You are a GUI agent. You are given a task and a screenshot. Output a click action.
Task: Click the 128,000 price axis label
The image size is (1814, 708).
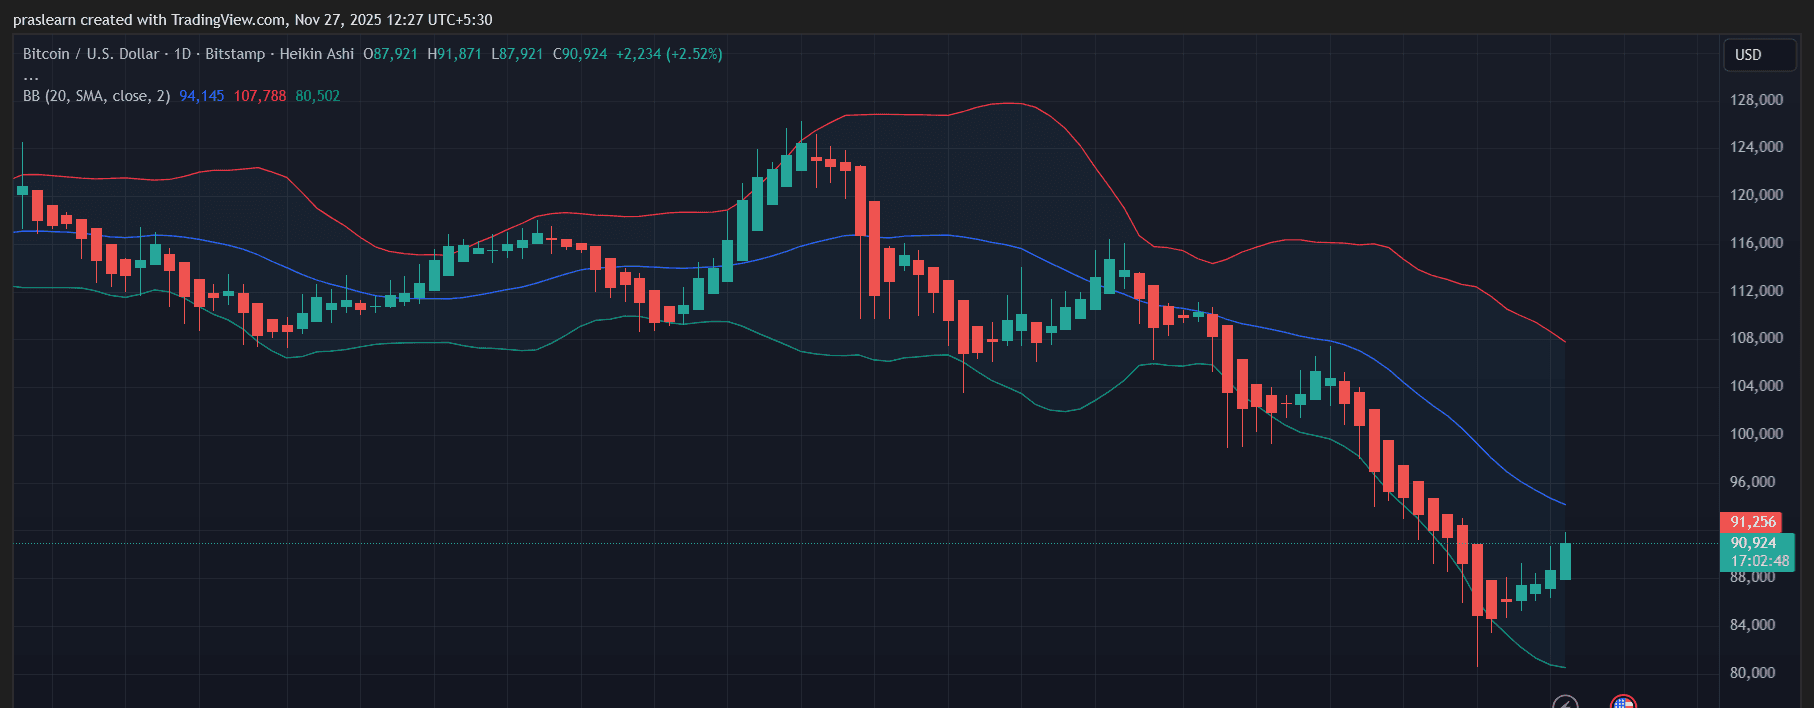[1756, 100]
